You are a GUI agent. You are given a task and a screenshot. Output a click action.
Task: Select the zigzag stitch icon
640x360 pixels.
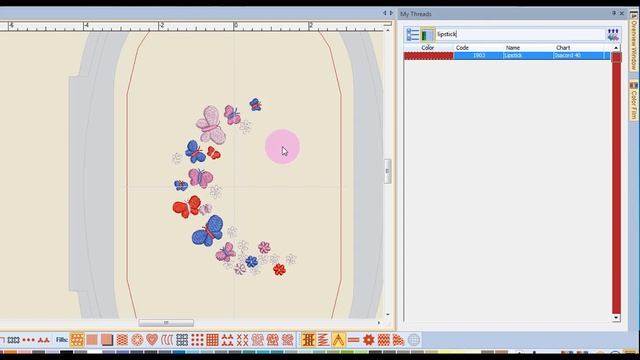point(323,340)
